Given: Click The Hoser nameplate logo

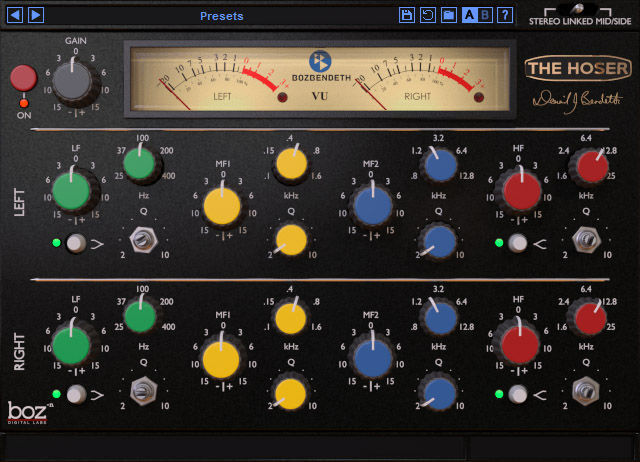Looking at the screenshot, I should (578, 69).
